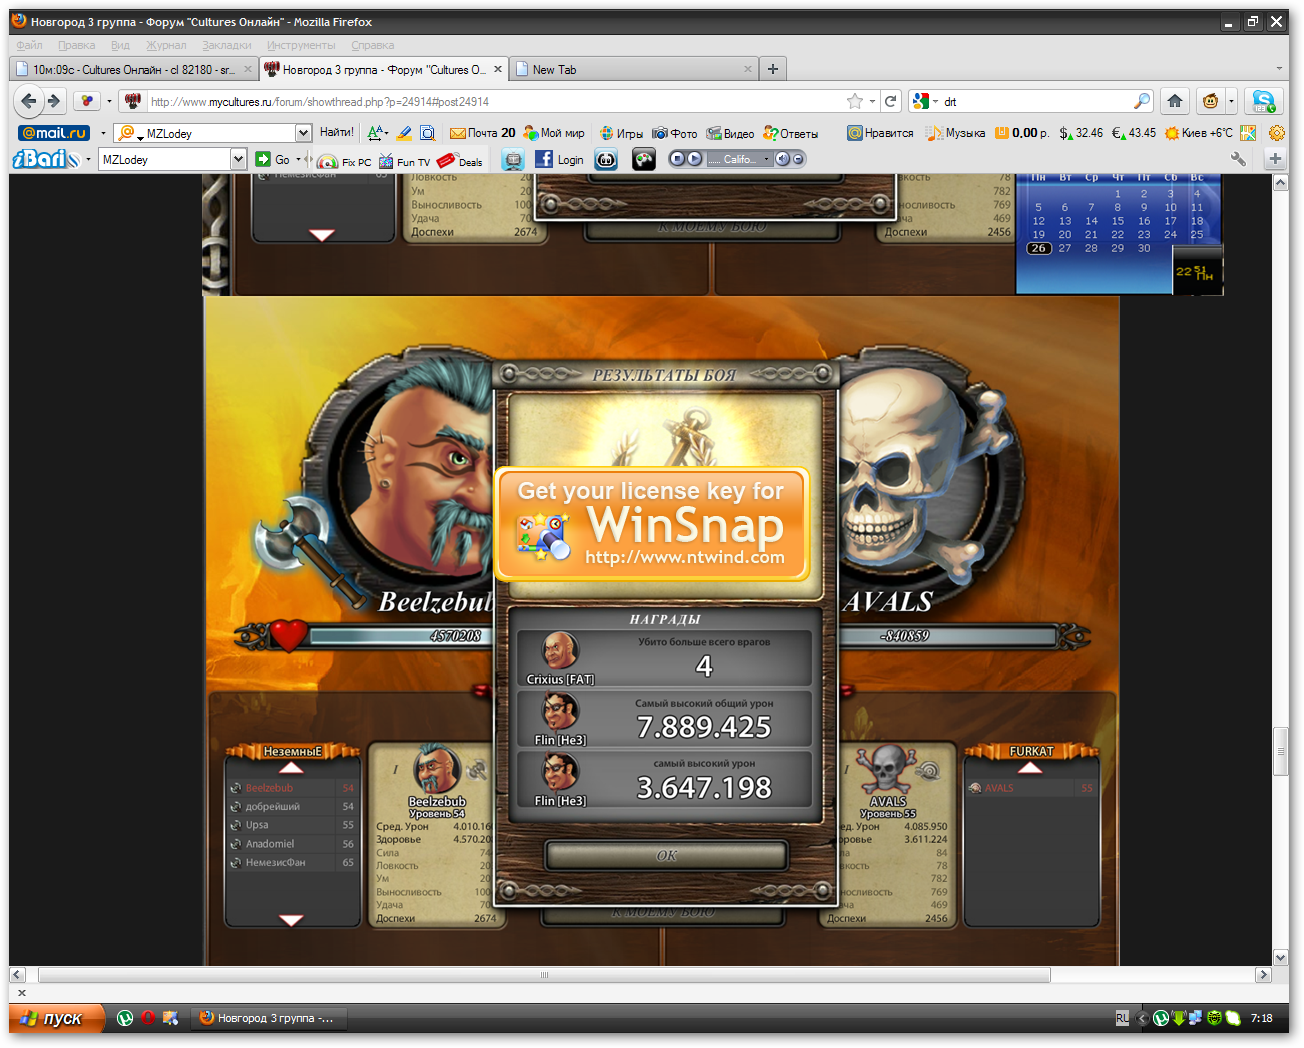
Task: Open the Firefox home page
Action: [1175, 101]
